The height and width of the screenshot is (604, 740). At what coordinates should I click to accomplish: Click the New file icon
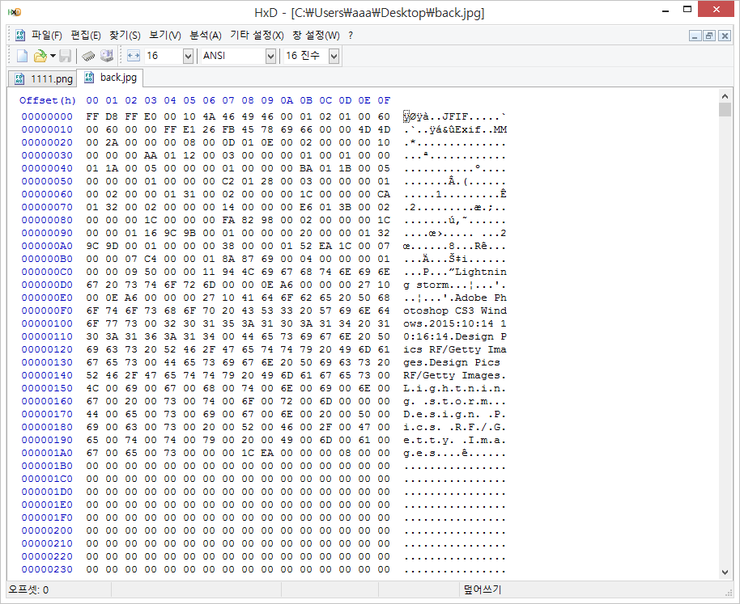pyautogui.click(x=21, y=56)
